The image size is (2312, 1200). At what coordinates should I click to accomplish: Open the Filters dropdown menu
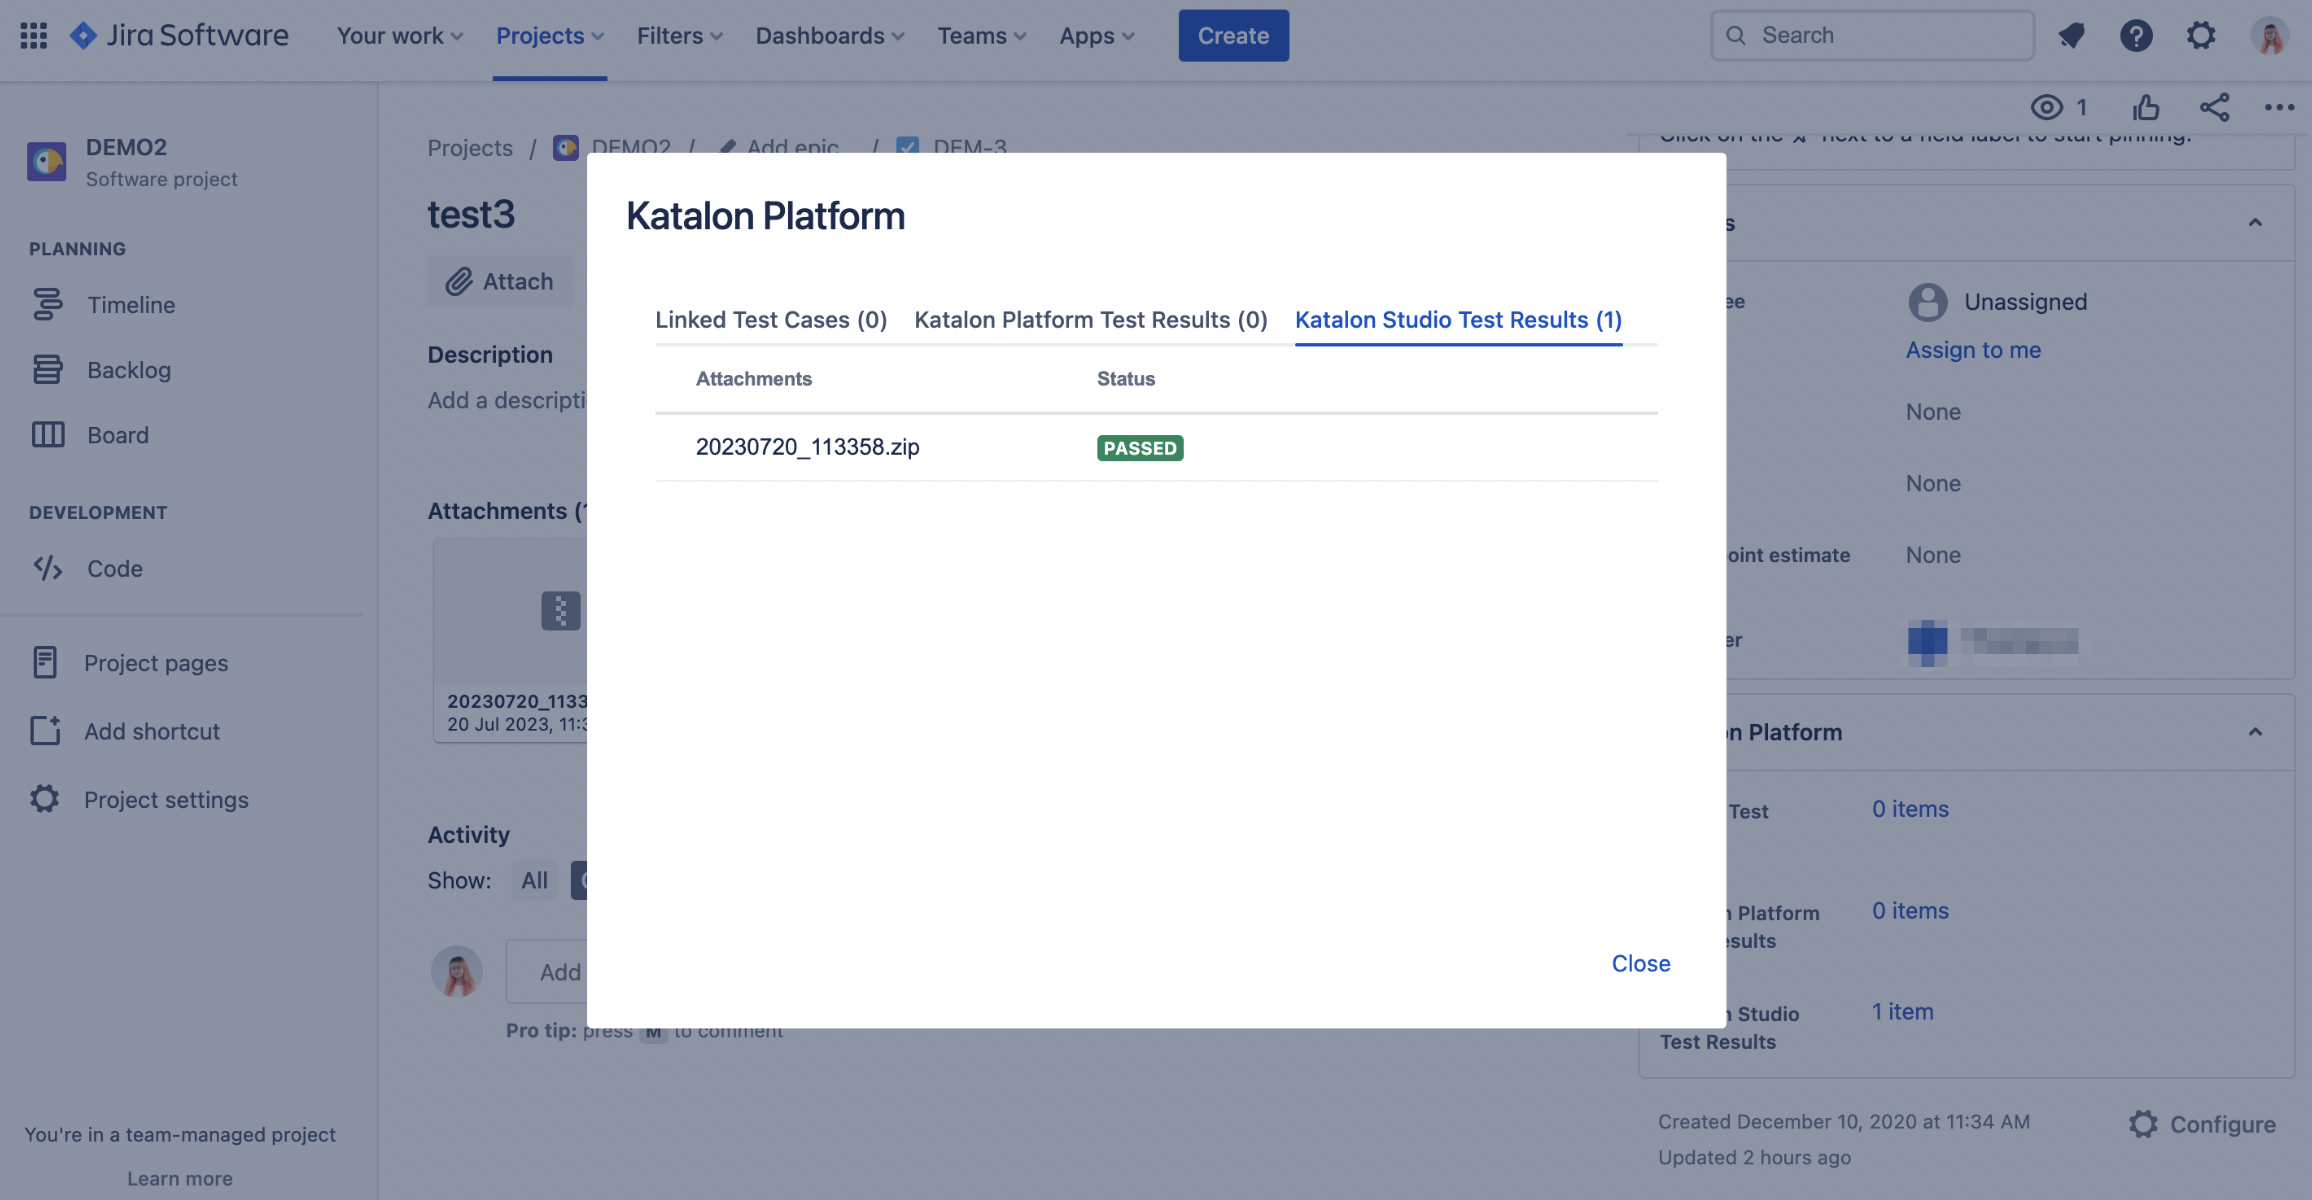pos(679,36)
